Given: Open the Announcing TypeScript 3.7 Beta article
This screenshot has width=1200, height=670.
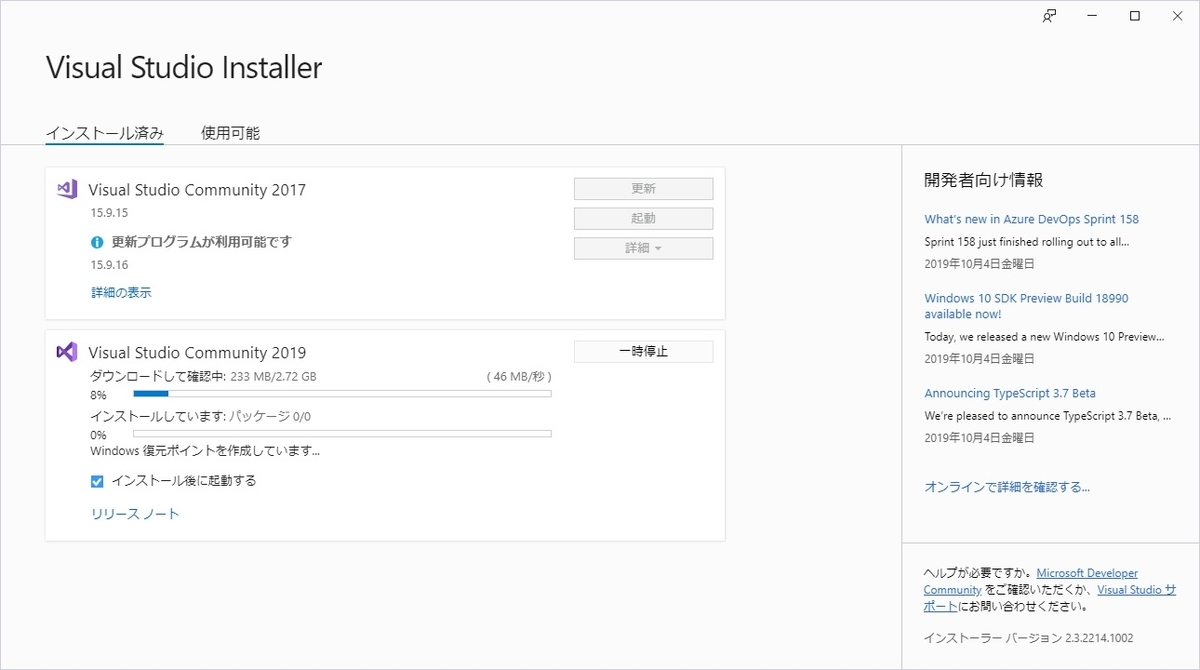Looking at the screenshot, I should 1009,393.
